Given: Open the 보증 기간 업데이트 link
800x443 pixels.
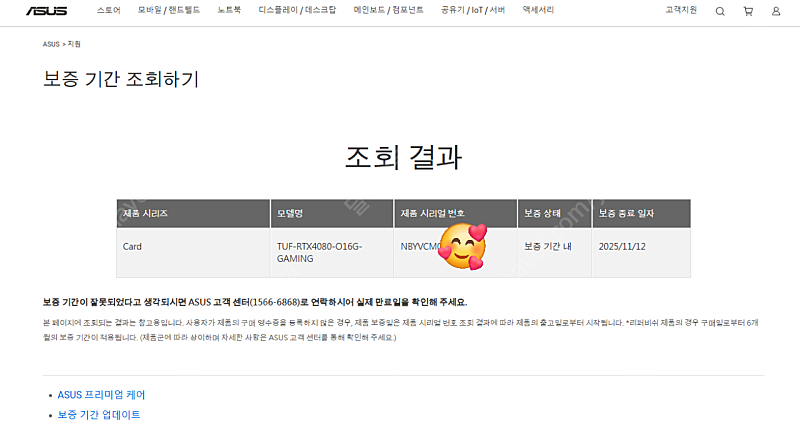Looking at the screenshot, I should [98, 415].
